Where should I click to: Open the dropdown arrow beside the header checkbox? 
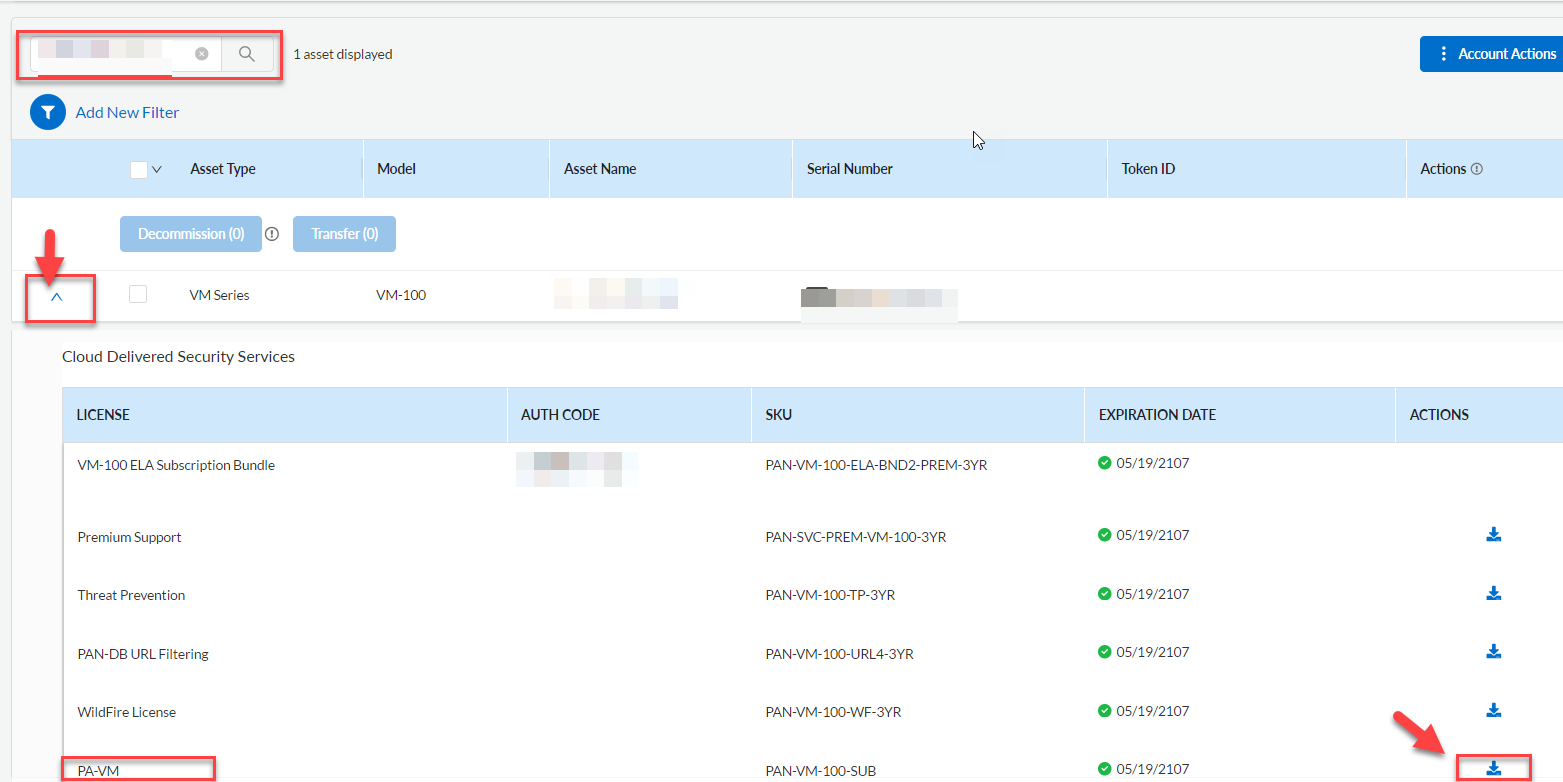pyautogui.click(x=157, y=170)
